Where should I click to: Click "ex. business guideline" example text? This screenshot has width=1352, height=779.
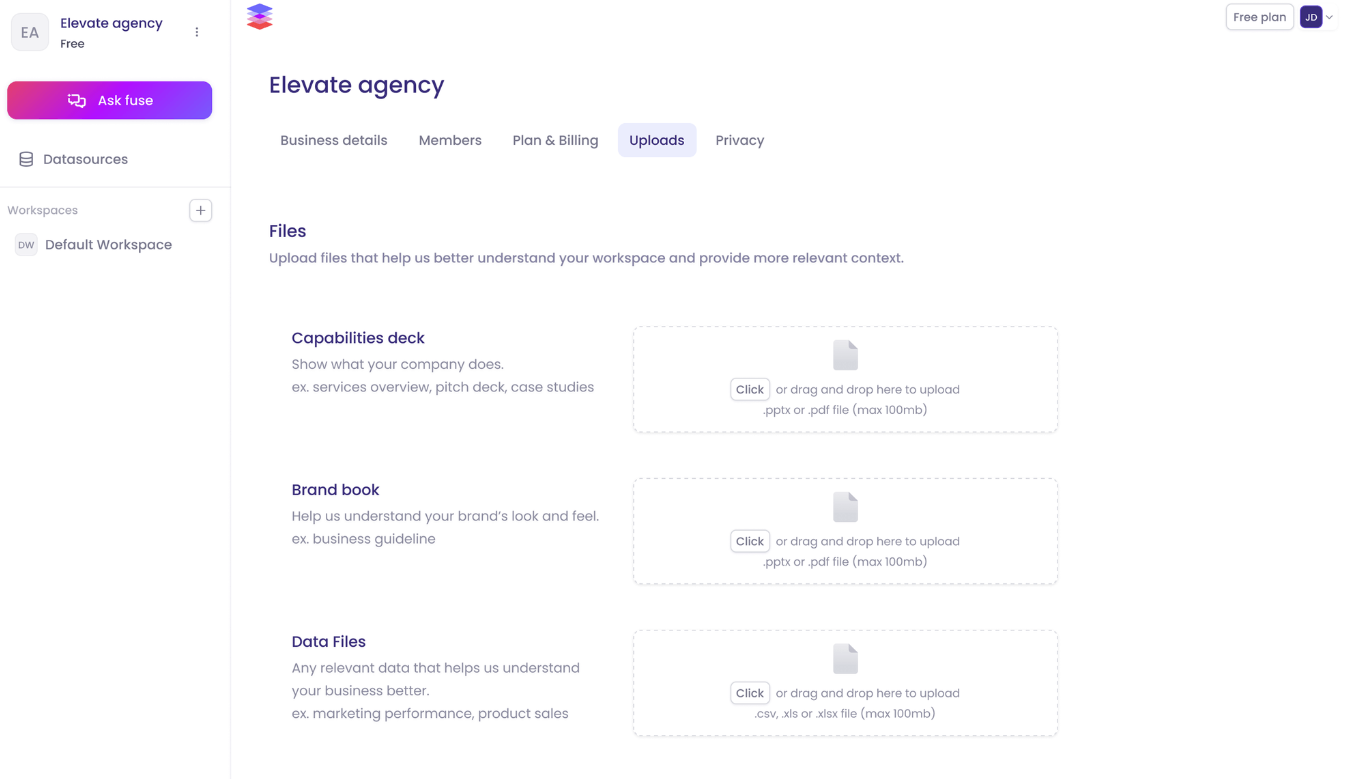click(364, 539)
